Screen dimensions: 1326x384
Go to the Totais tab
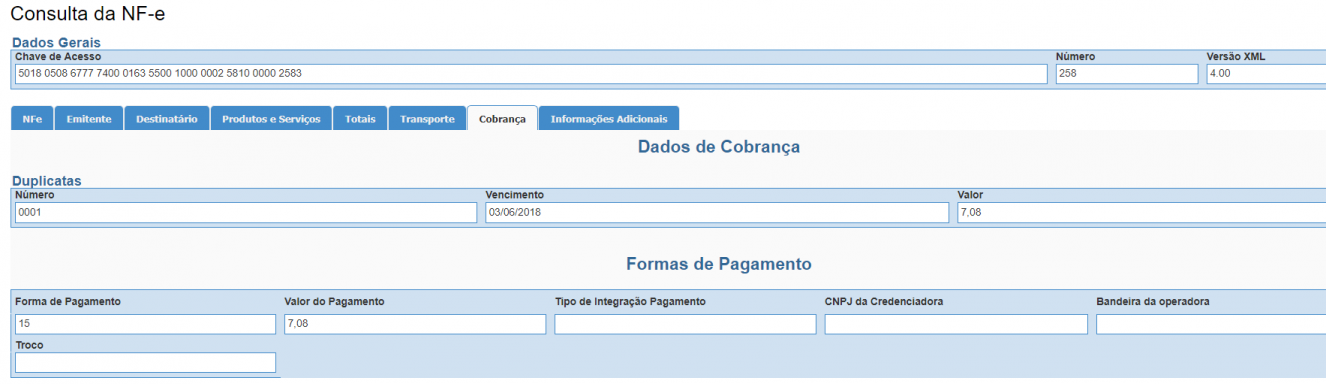click(x=360, y=118)
